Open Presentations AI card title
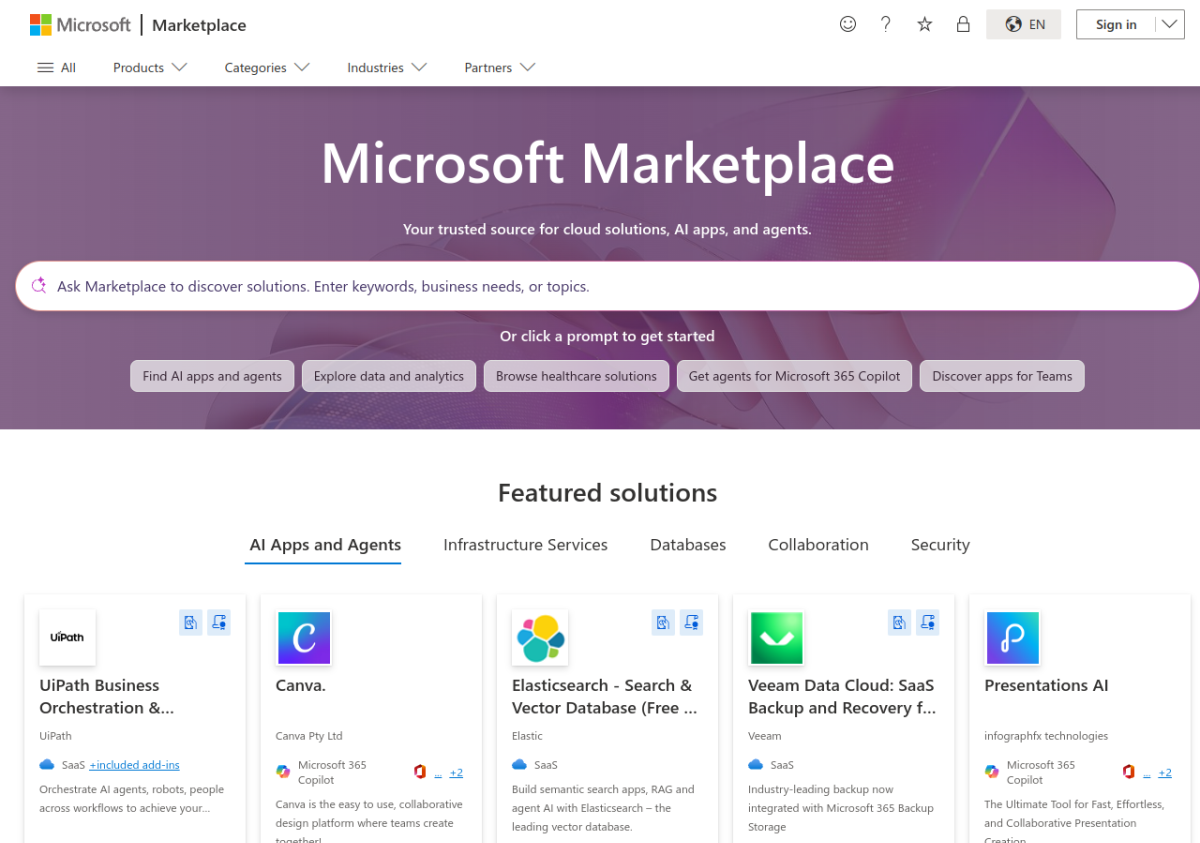Viewport: 1200px width, 843px height. 1046,685
